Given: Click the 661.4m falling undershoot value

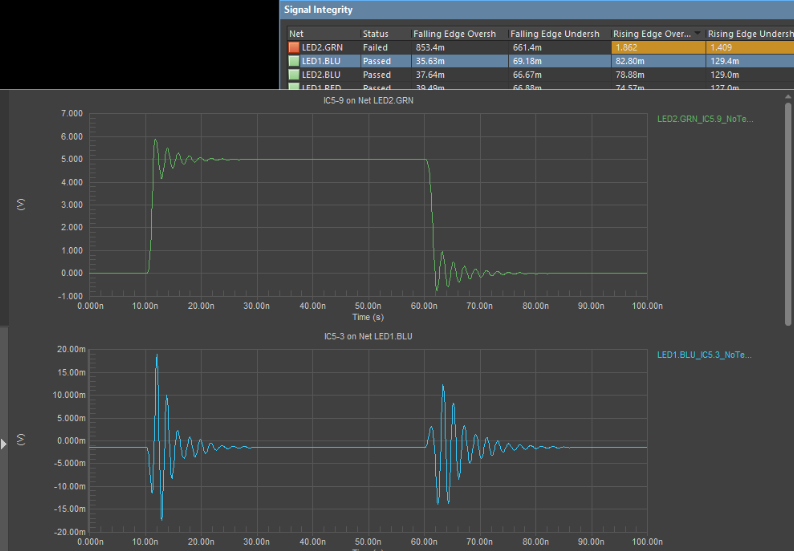Looking at the screenshot, I should 527,48.
